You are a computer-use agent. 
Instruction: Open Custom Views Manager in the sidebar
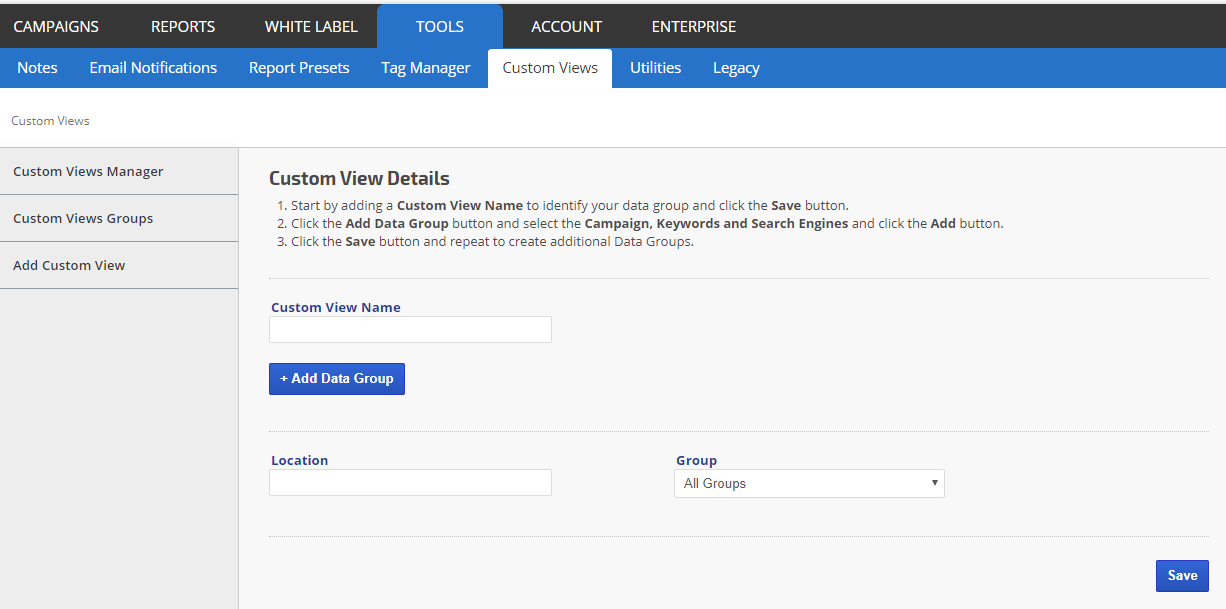(88, 171)
